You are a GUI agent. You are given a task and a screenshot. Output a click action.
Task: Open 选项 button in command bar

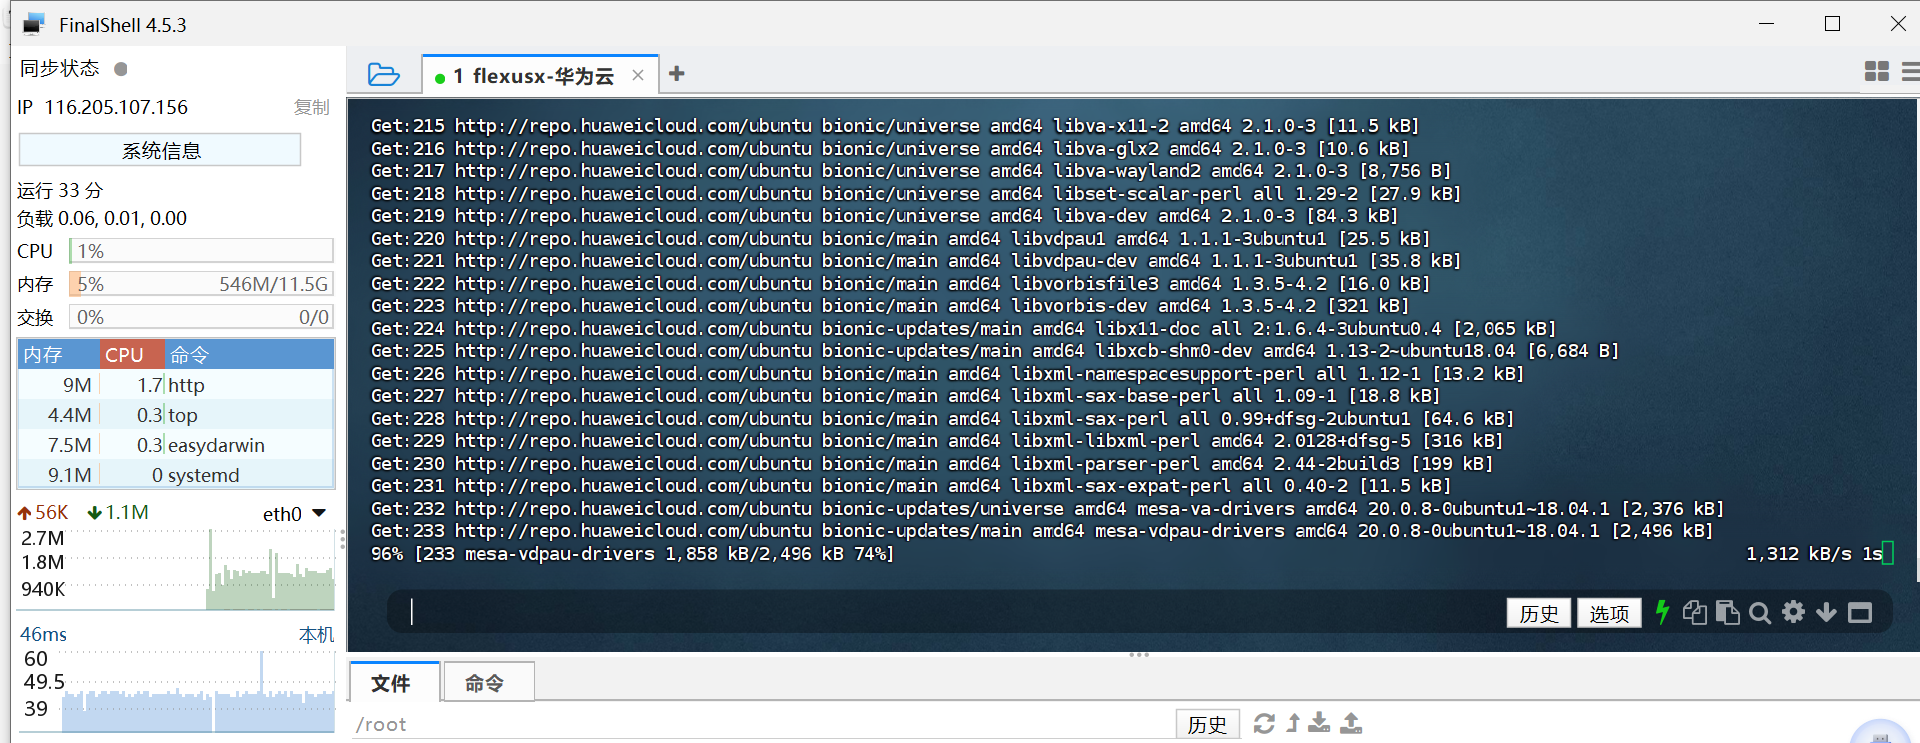(x=1609, y=613)
